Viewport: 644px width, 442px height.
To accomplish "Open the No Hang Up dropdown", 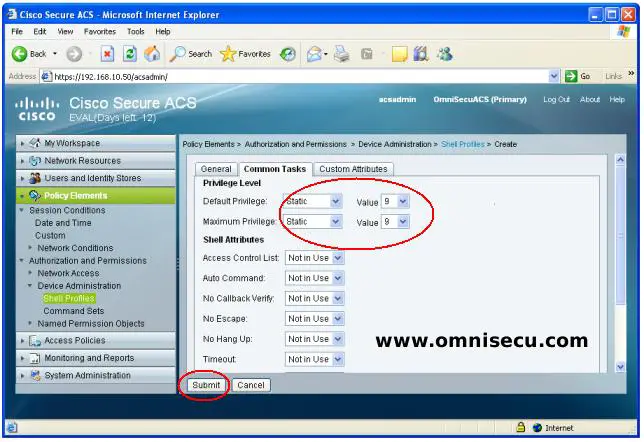I will click(x=314, y=339).
